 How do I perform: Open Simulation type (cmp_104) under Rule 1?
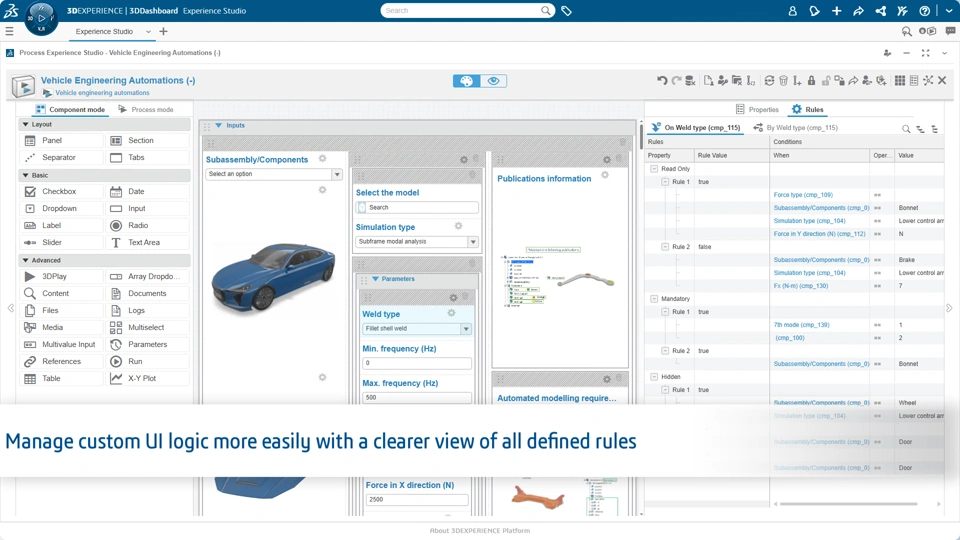click(809, 220)
